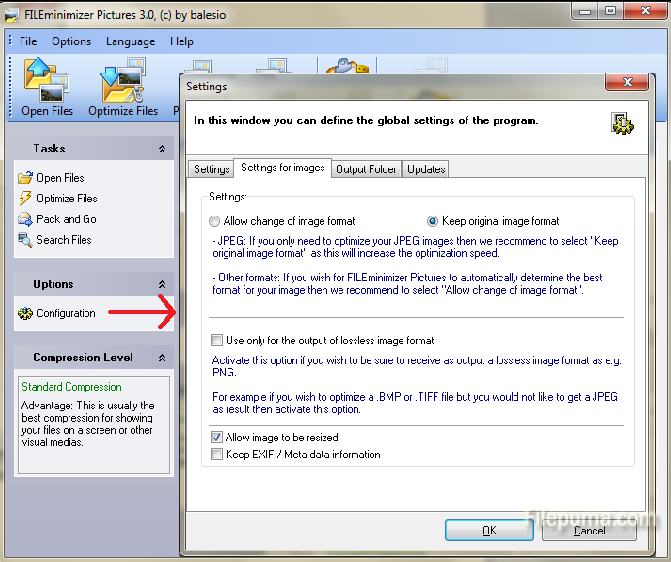Image resolution: width=671 pixels, height=562 pixels.
Task: Switch to the Updates tab
Action: click(x=426, y=169)
